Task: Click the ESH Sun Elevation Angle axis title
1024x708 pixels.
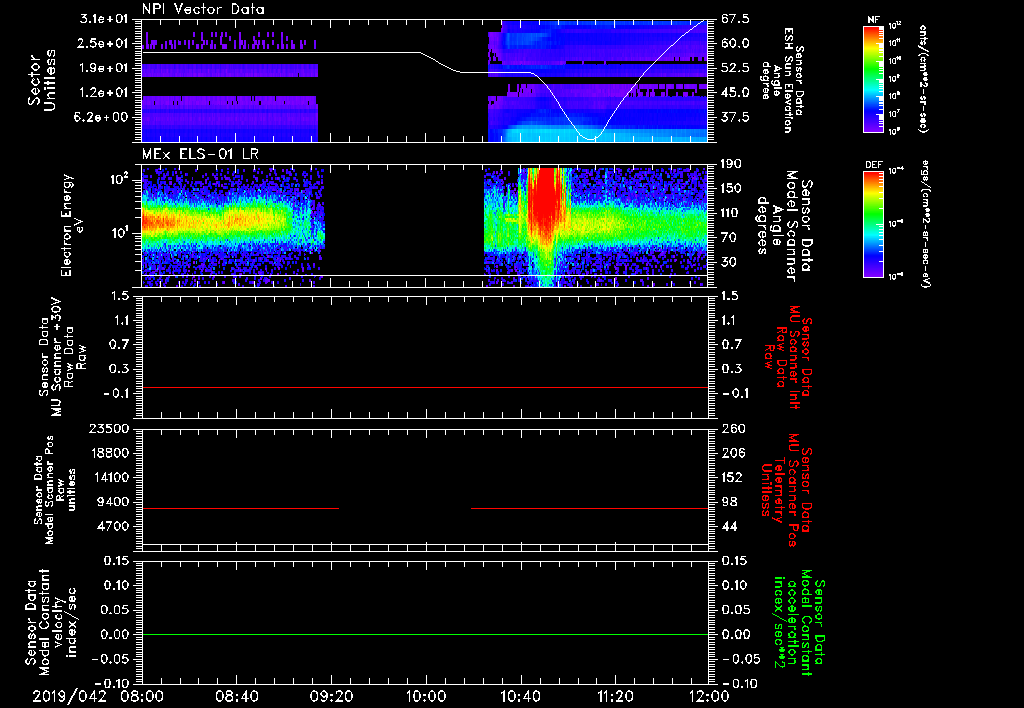Action: (783, 80)
